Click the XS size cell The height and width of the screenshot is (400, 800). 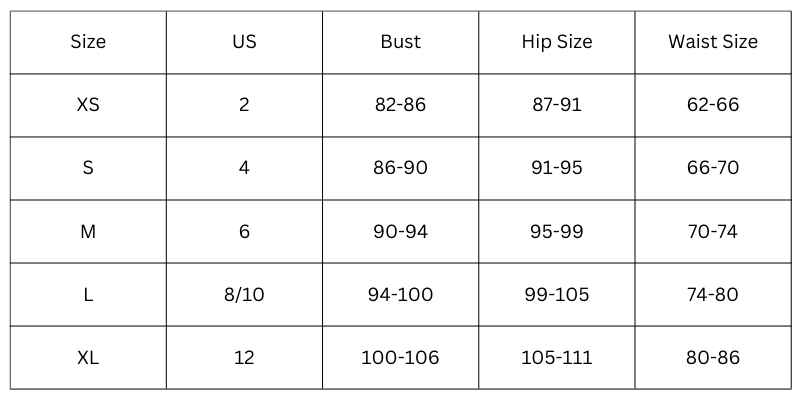(88, 105)
